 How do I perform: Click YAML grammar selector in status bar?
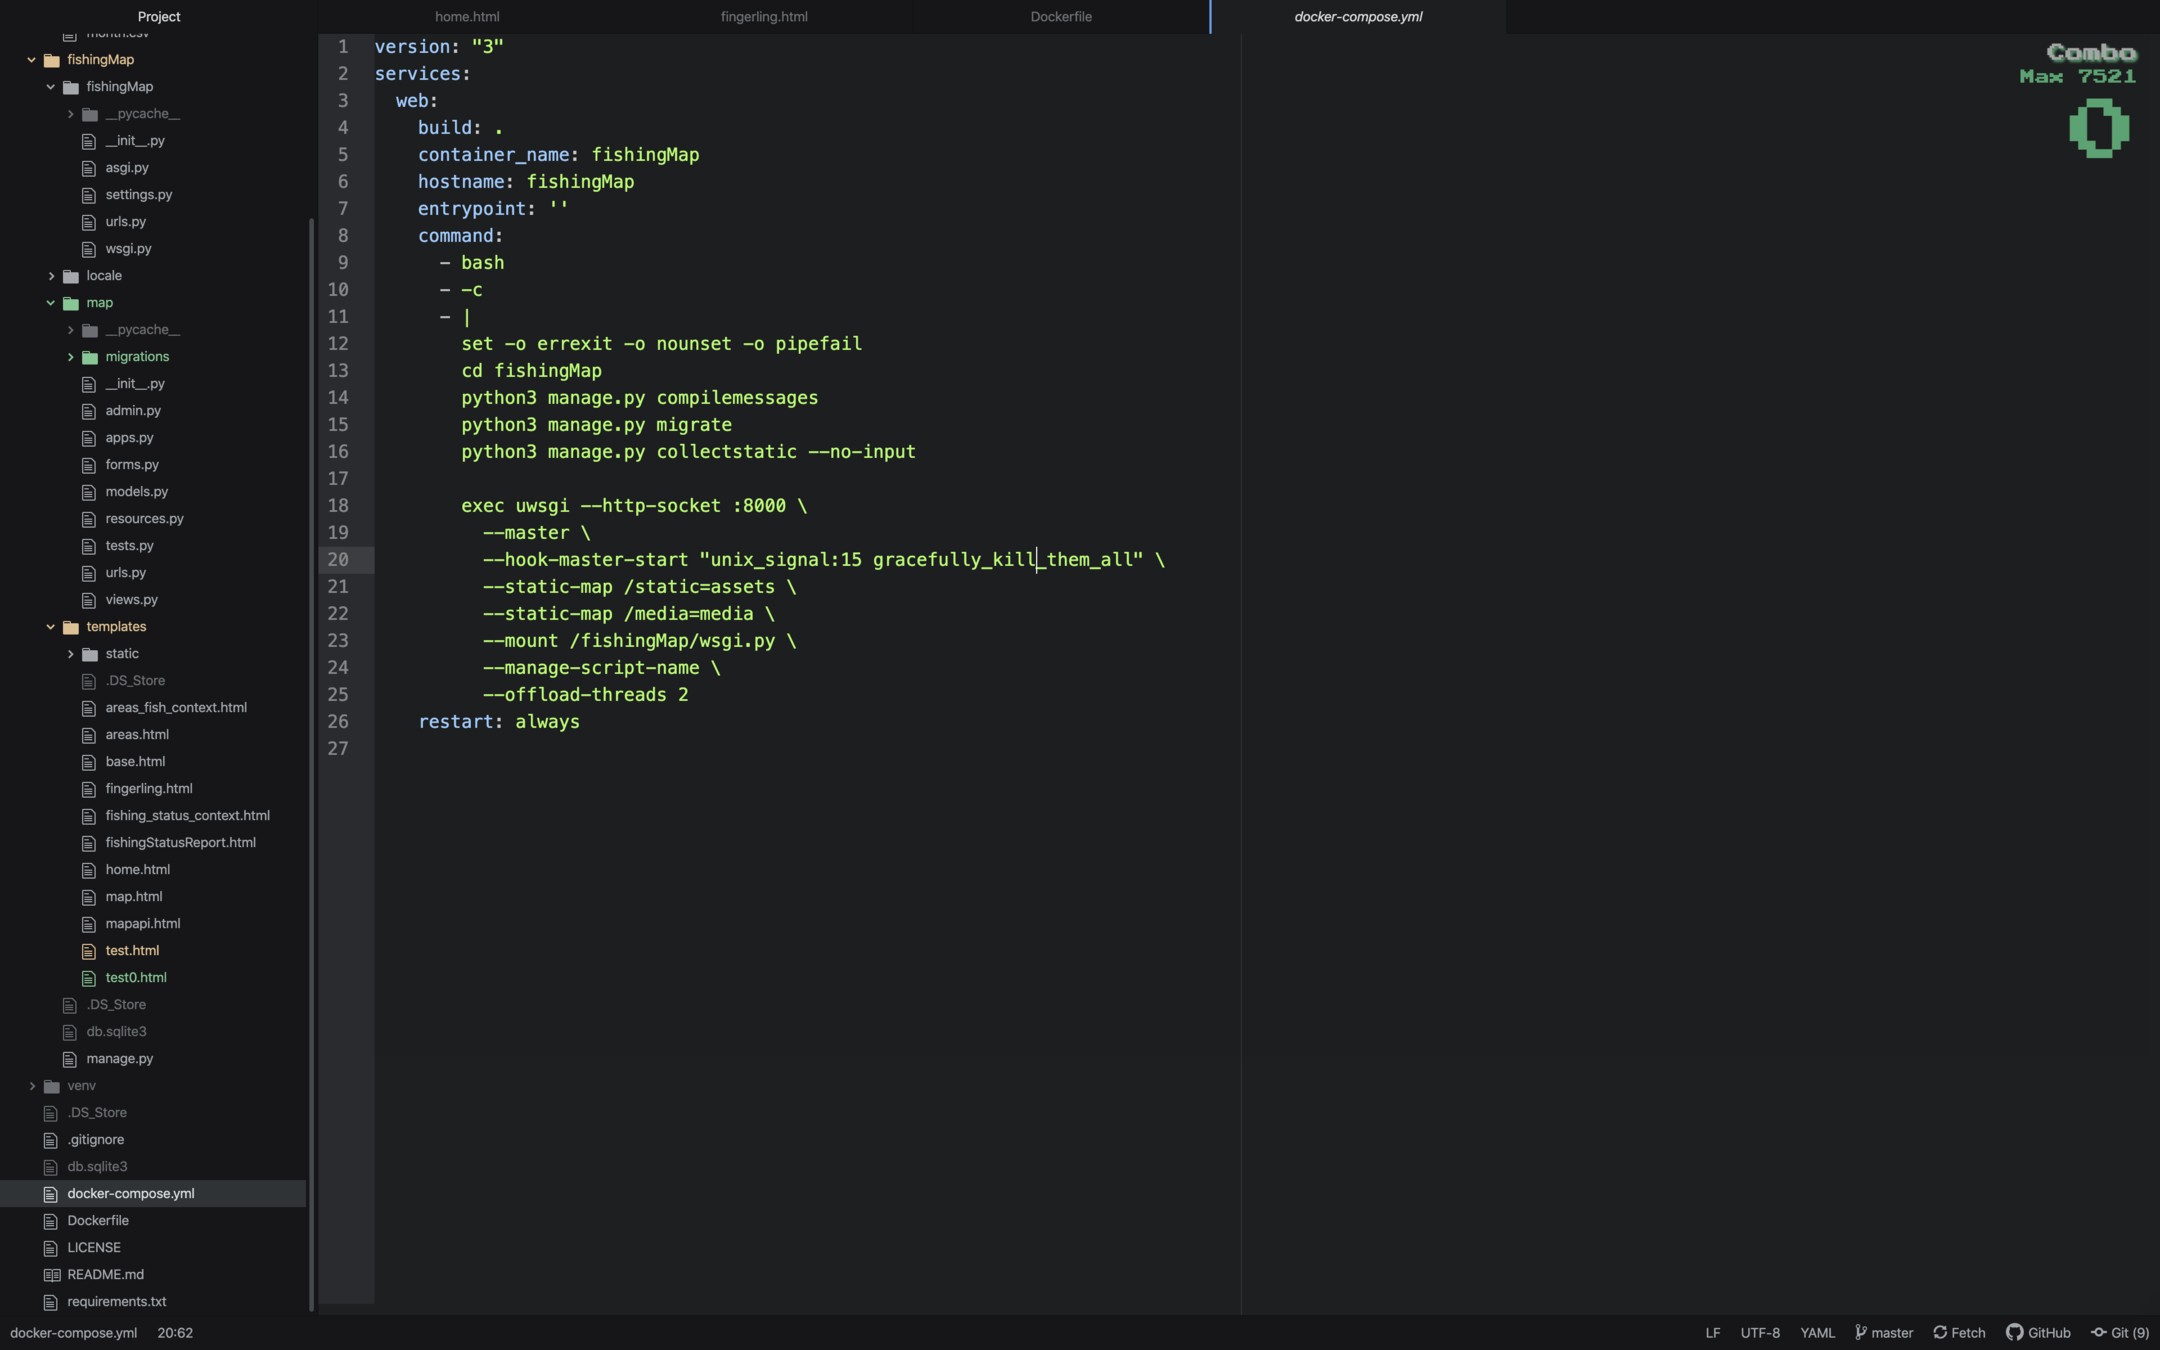(x=1817, y=1332)
